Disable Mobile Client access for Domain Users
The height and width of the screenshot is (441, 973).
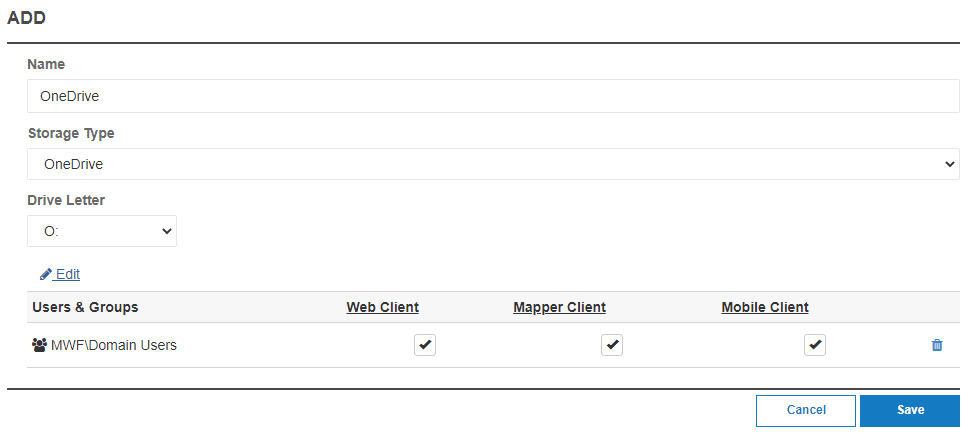tap(816, 345)
